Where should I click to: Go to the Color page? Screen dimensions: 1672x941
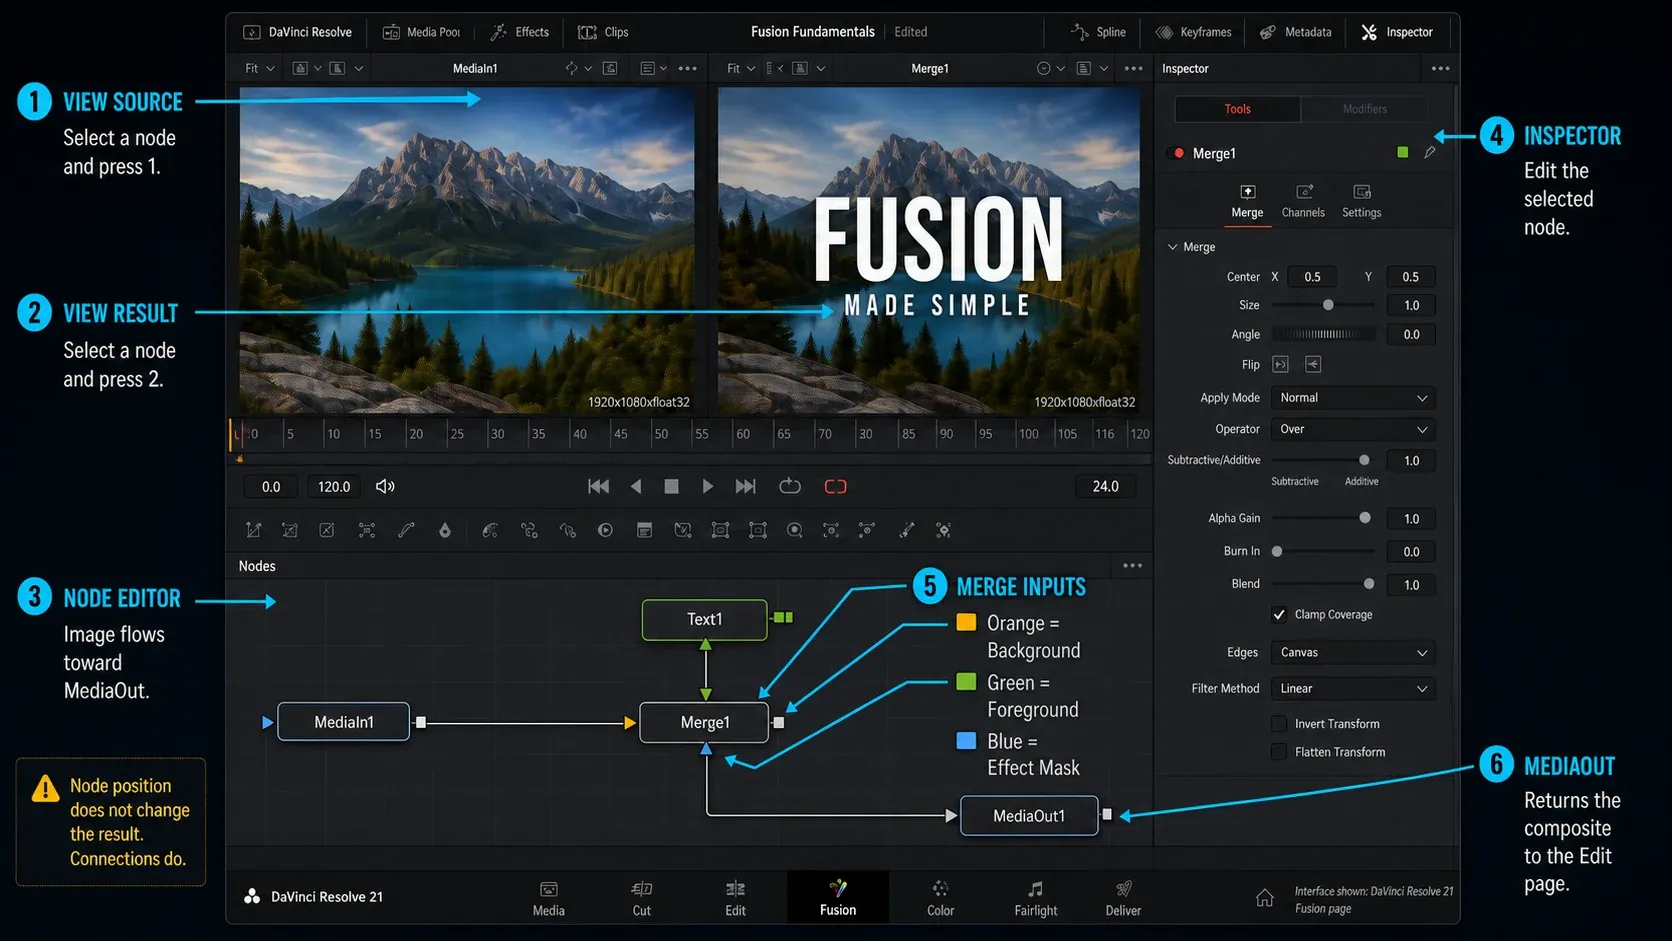[x=940, y=898]
